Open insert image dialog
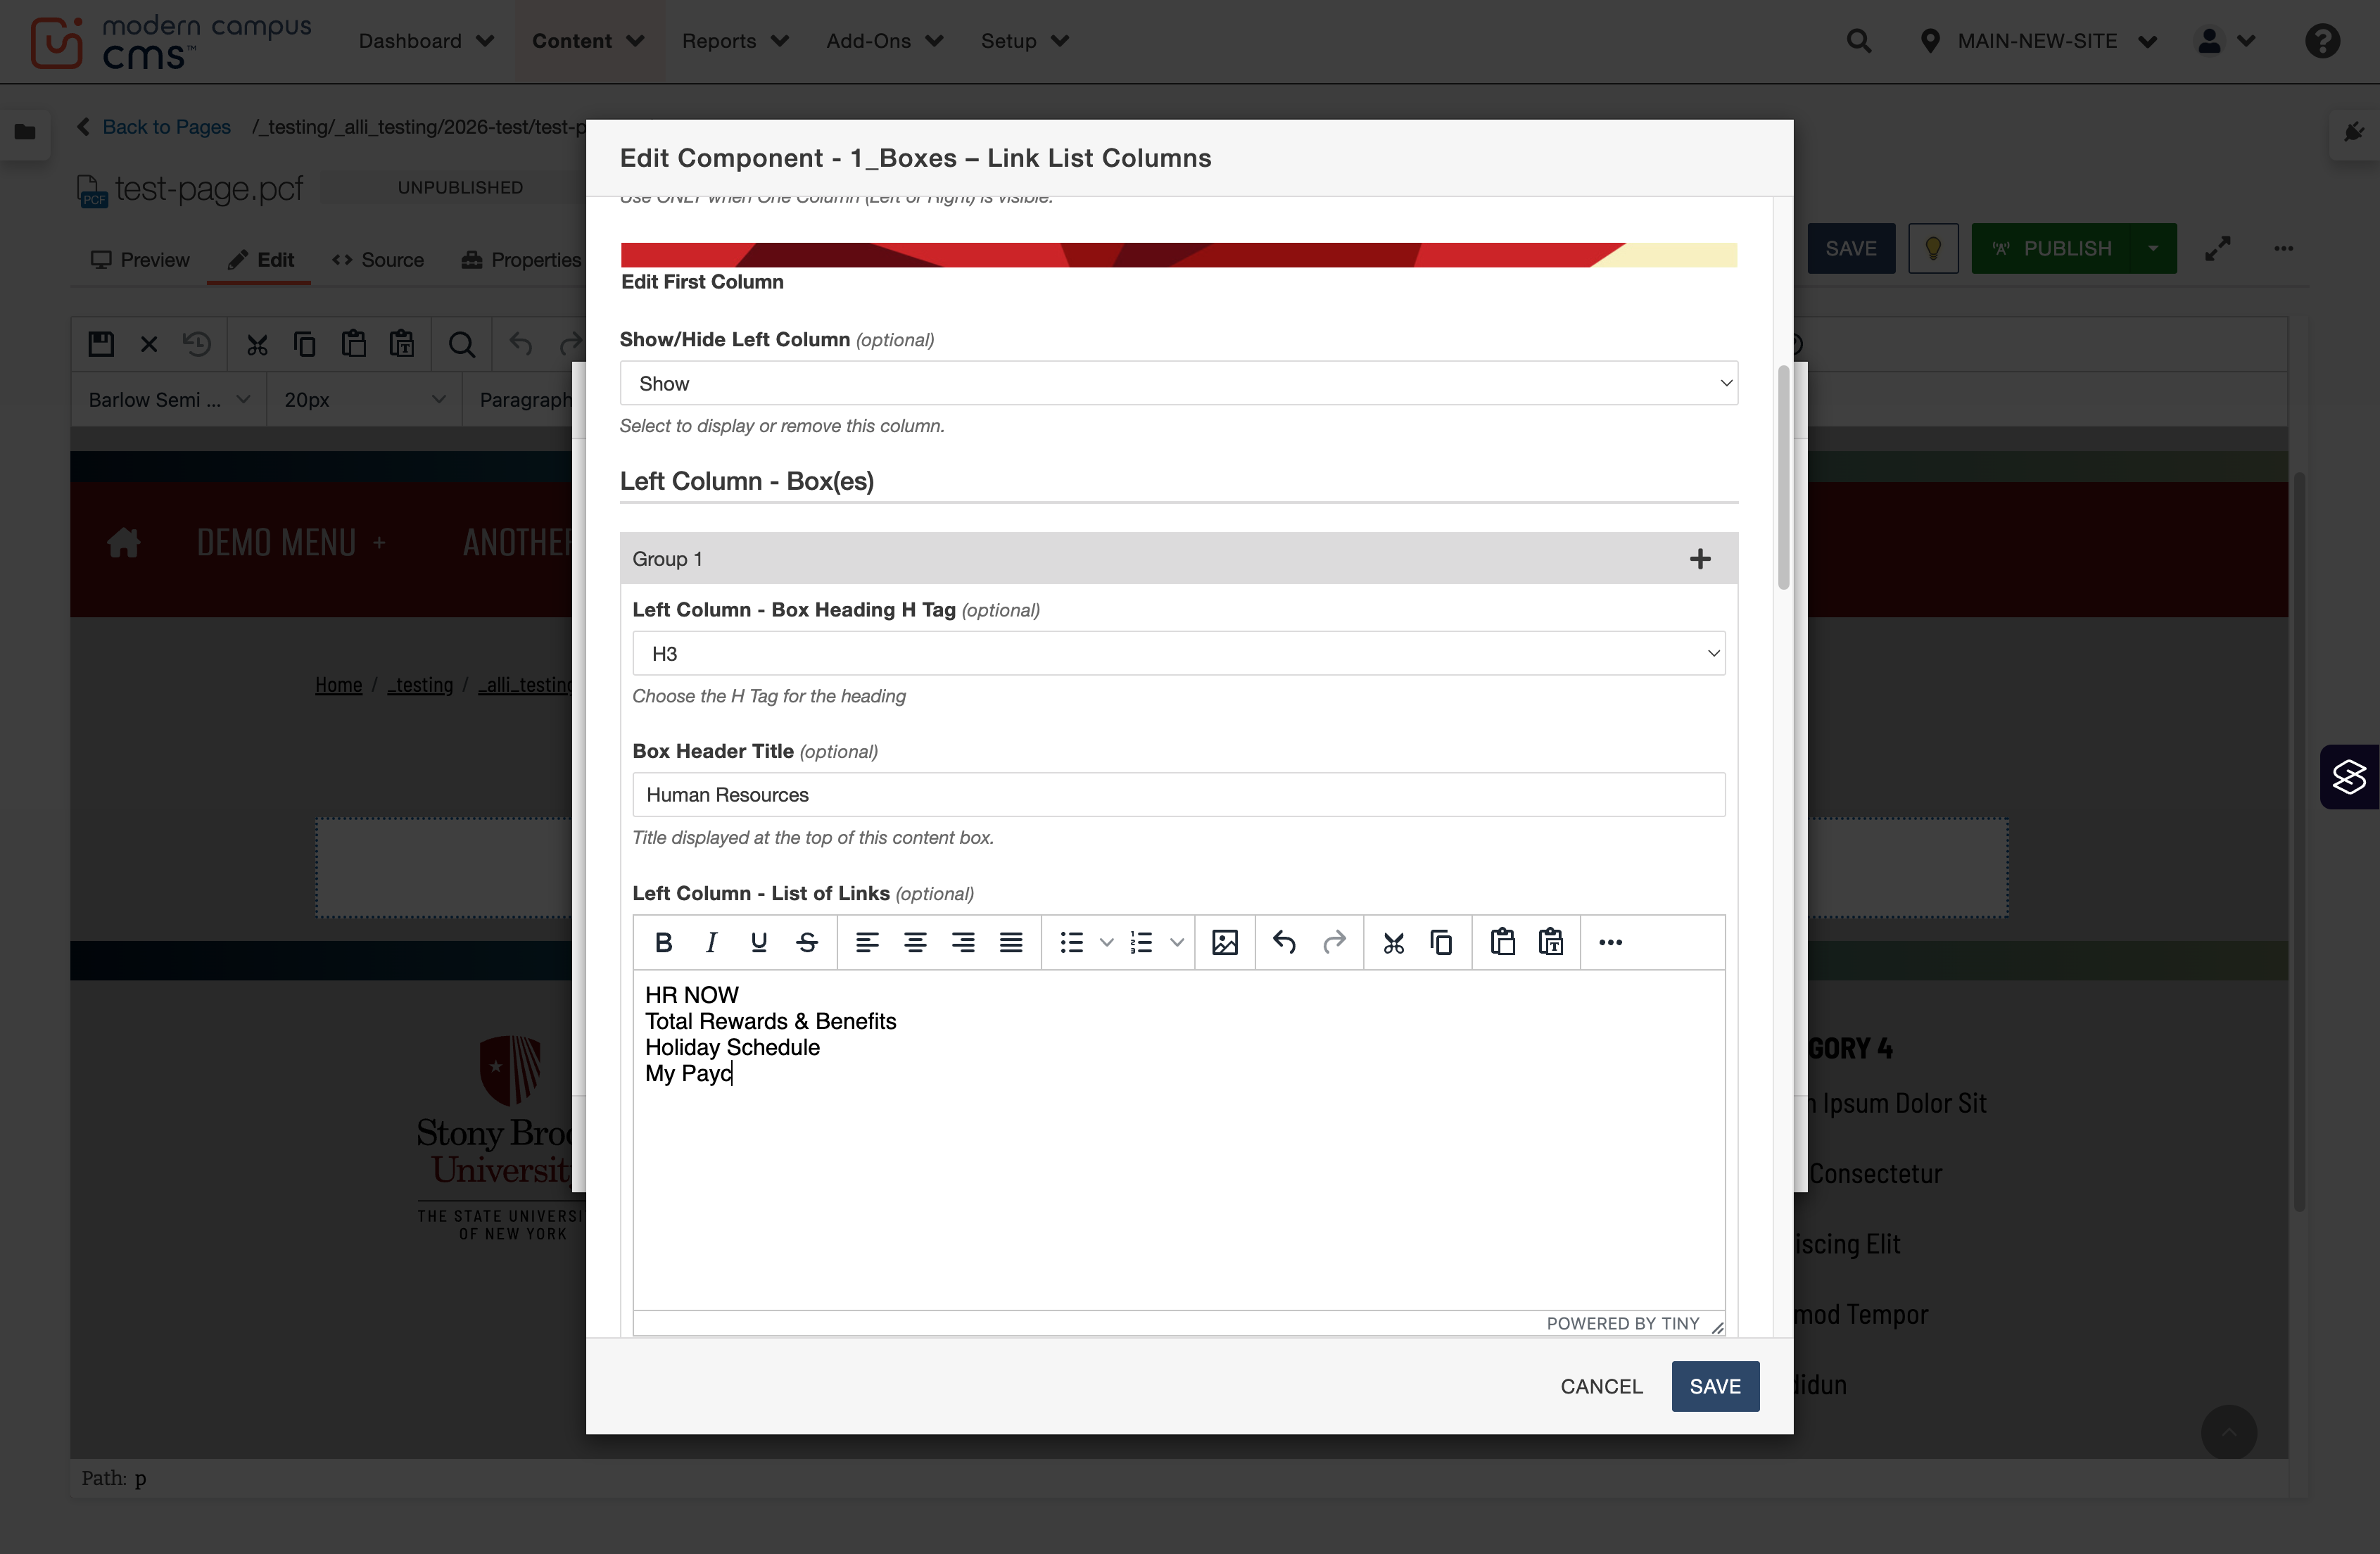2380x1554 pixels. click(x=1225, y=942)
